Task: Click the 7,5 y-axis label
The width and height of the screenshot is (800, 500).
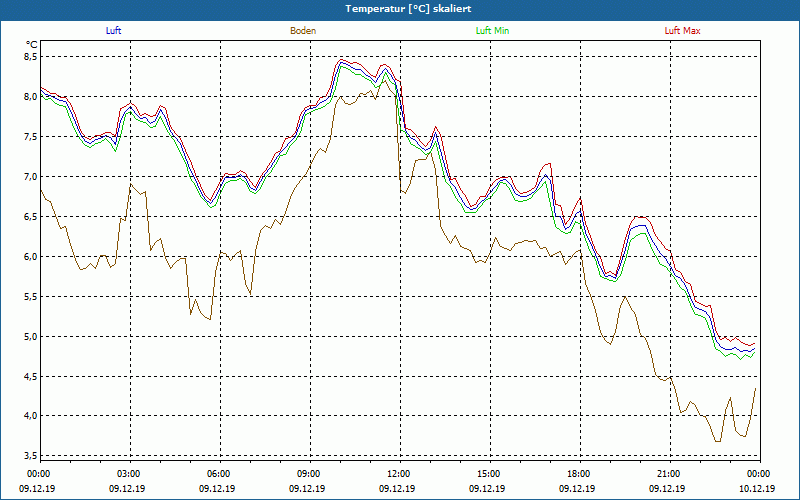Action: click(31, 136)
